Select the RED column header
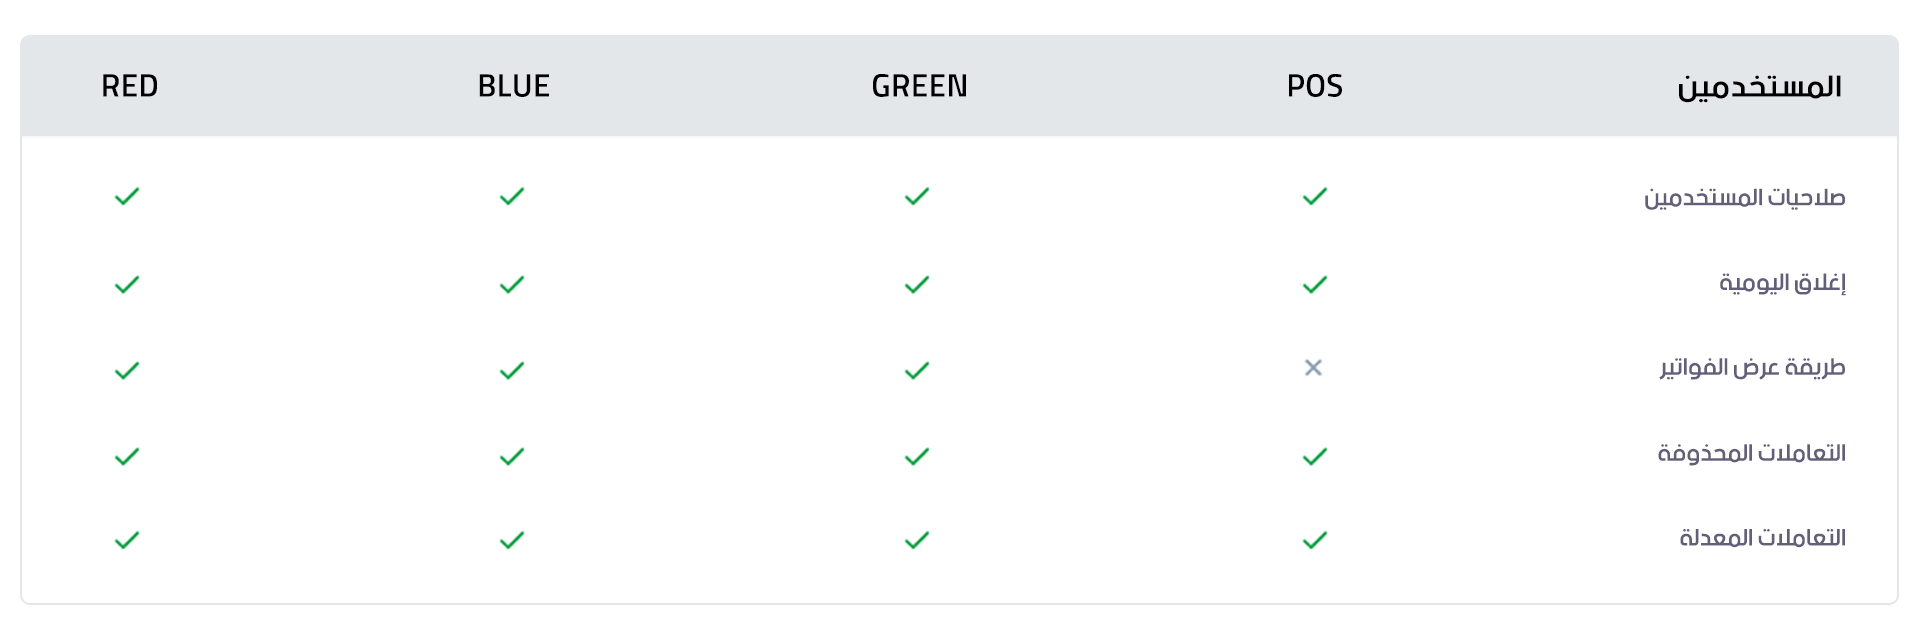The width and height of the screenshot is (1920, 628). tap(130, 86)
